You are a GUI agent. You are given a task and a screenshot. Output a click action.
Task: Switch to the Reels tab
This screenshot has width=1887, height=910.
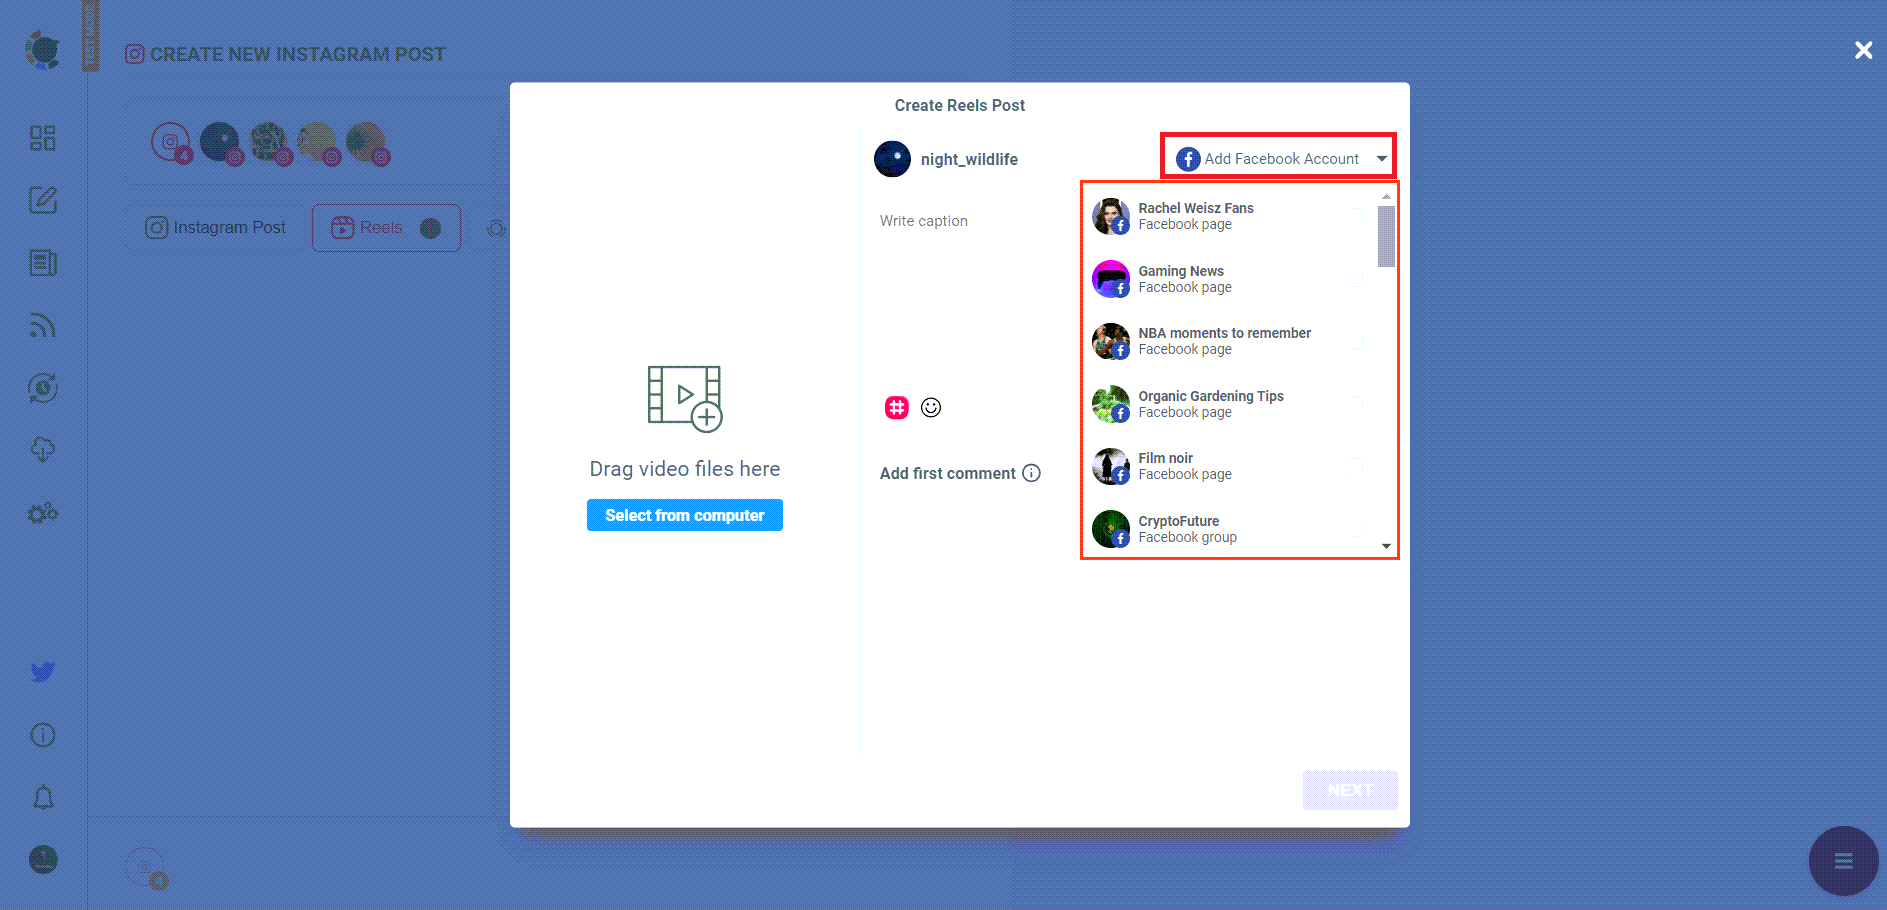coord(386,227)
